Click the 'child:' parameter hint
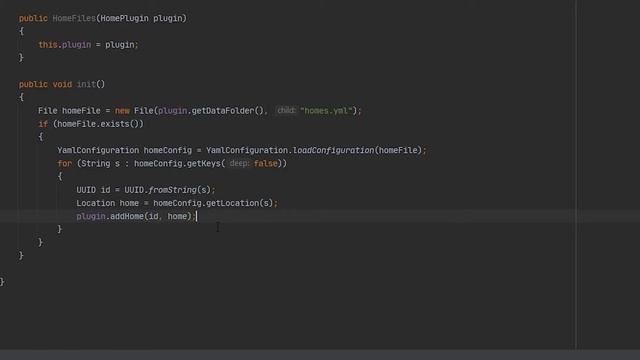The image size is (640, 360). [286, 110]
